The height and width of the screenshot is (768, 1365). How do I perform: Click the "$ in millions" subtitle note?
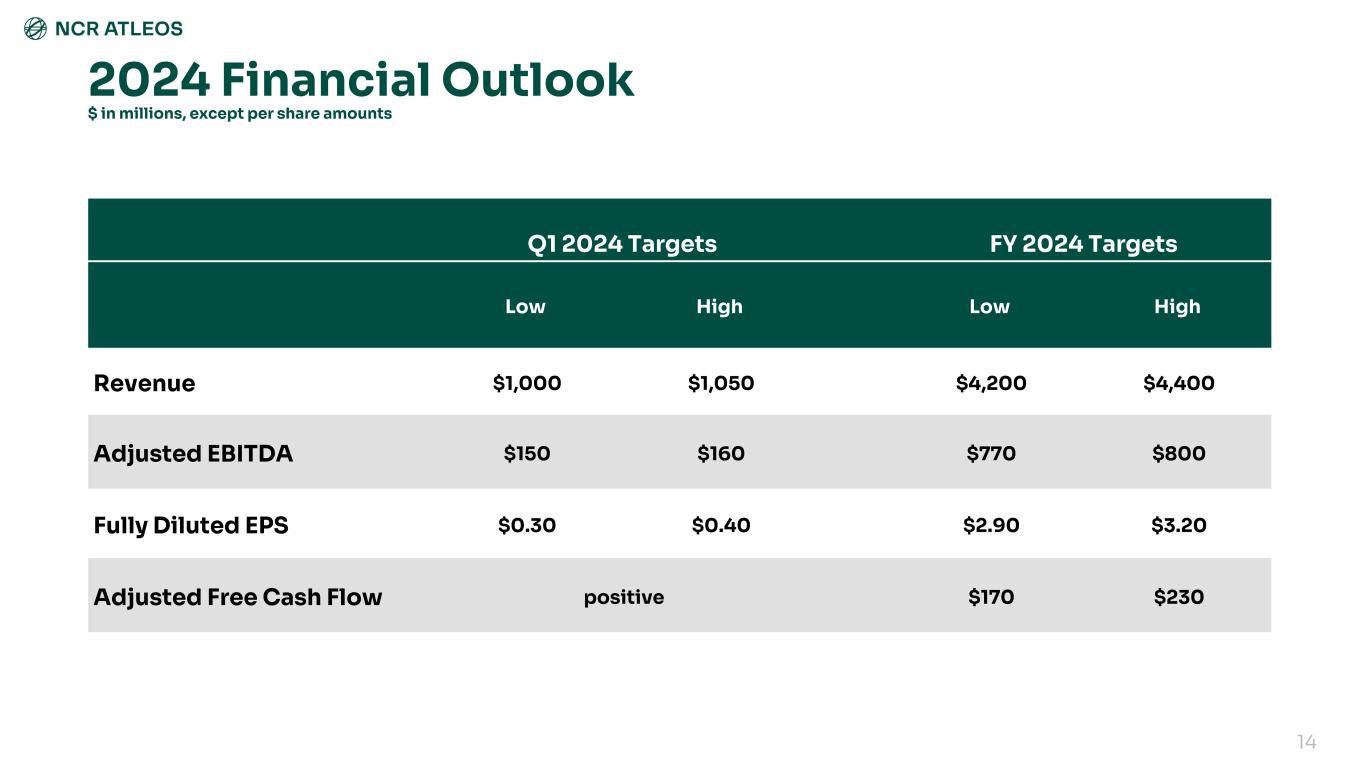point(240,114)
